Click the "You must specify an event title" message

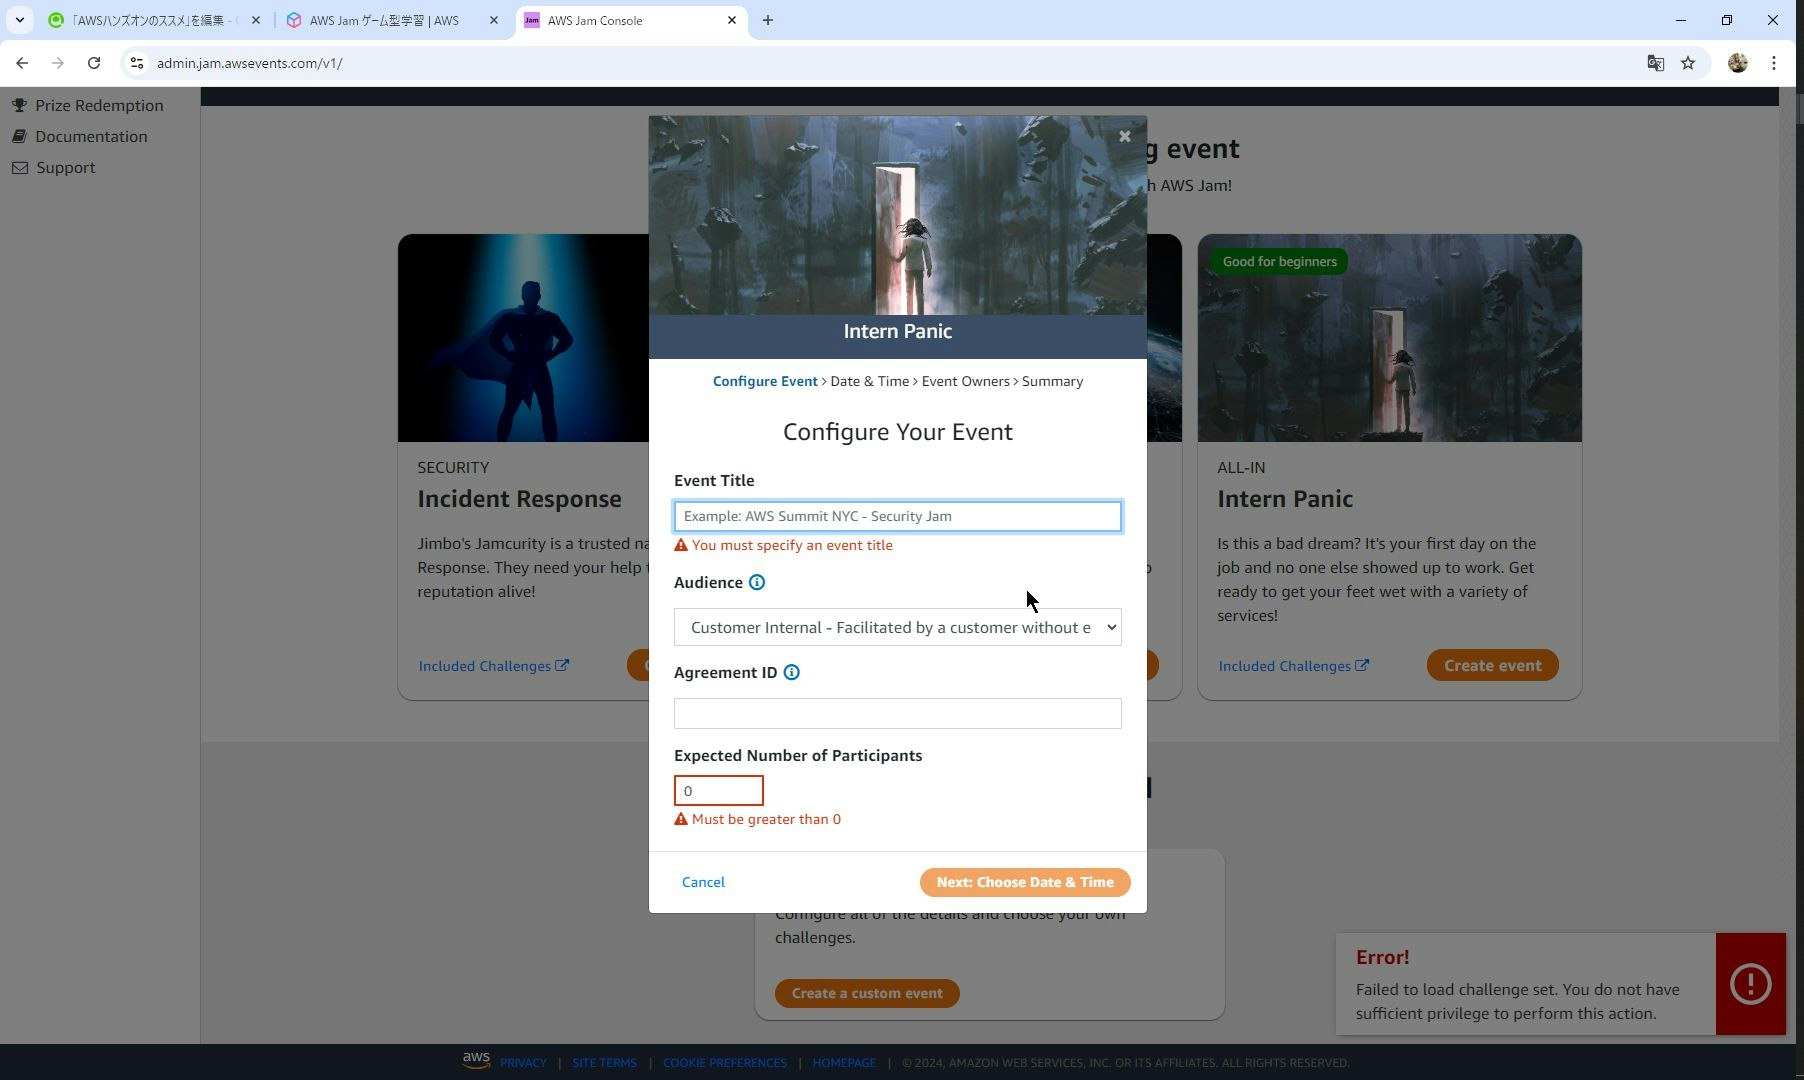[x=792, y=545]
